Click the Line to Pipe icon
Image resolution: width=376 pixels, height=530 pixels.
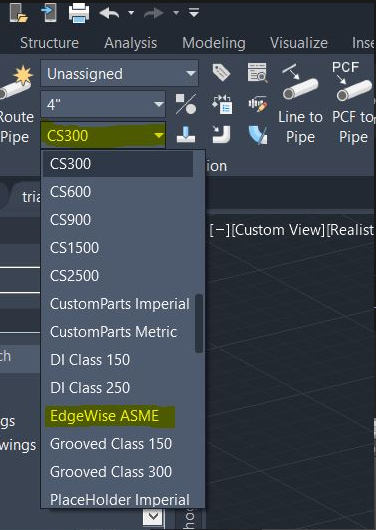coord(300,82)
